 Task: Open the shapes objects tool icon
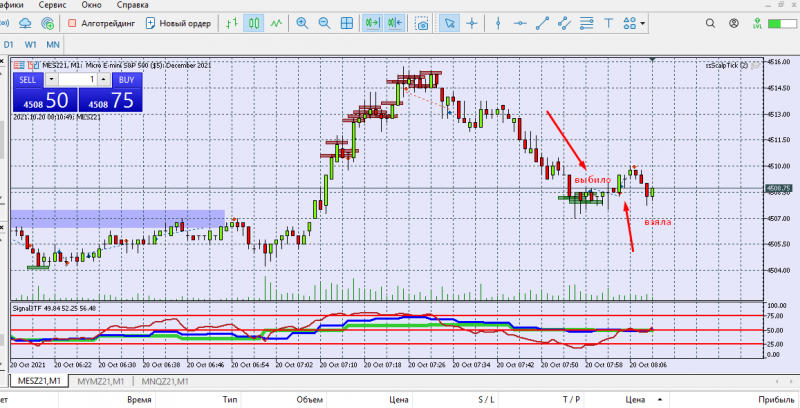pyautogui.click(x=630, y=23)
